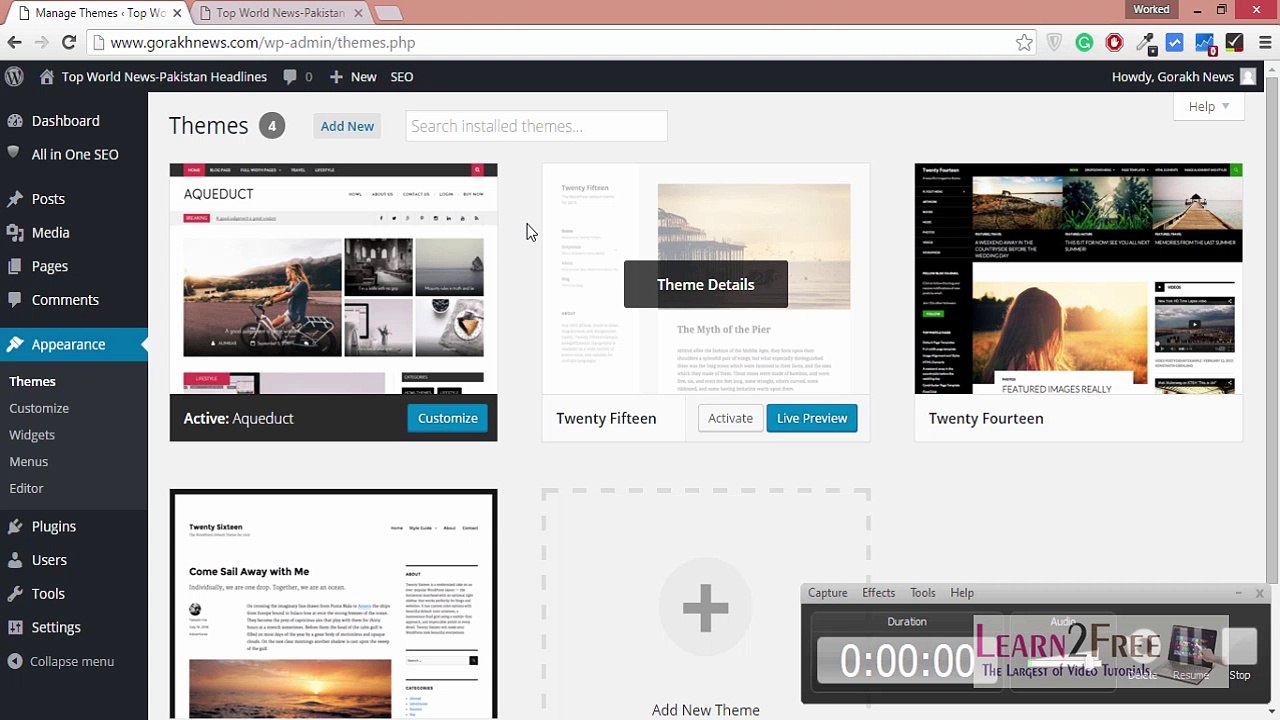Select the Themes submenu item
Viewport: 1280px width, 720px height.
[32, 381]
